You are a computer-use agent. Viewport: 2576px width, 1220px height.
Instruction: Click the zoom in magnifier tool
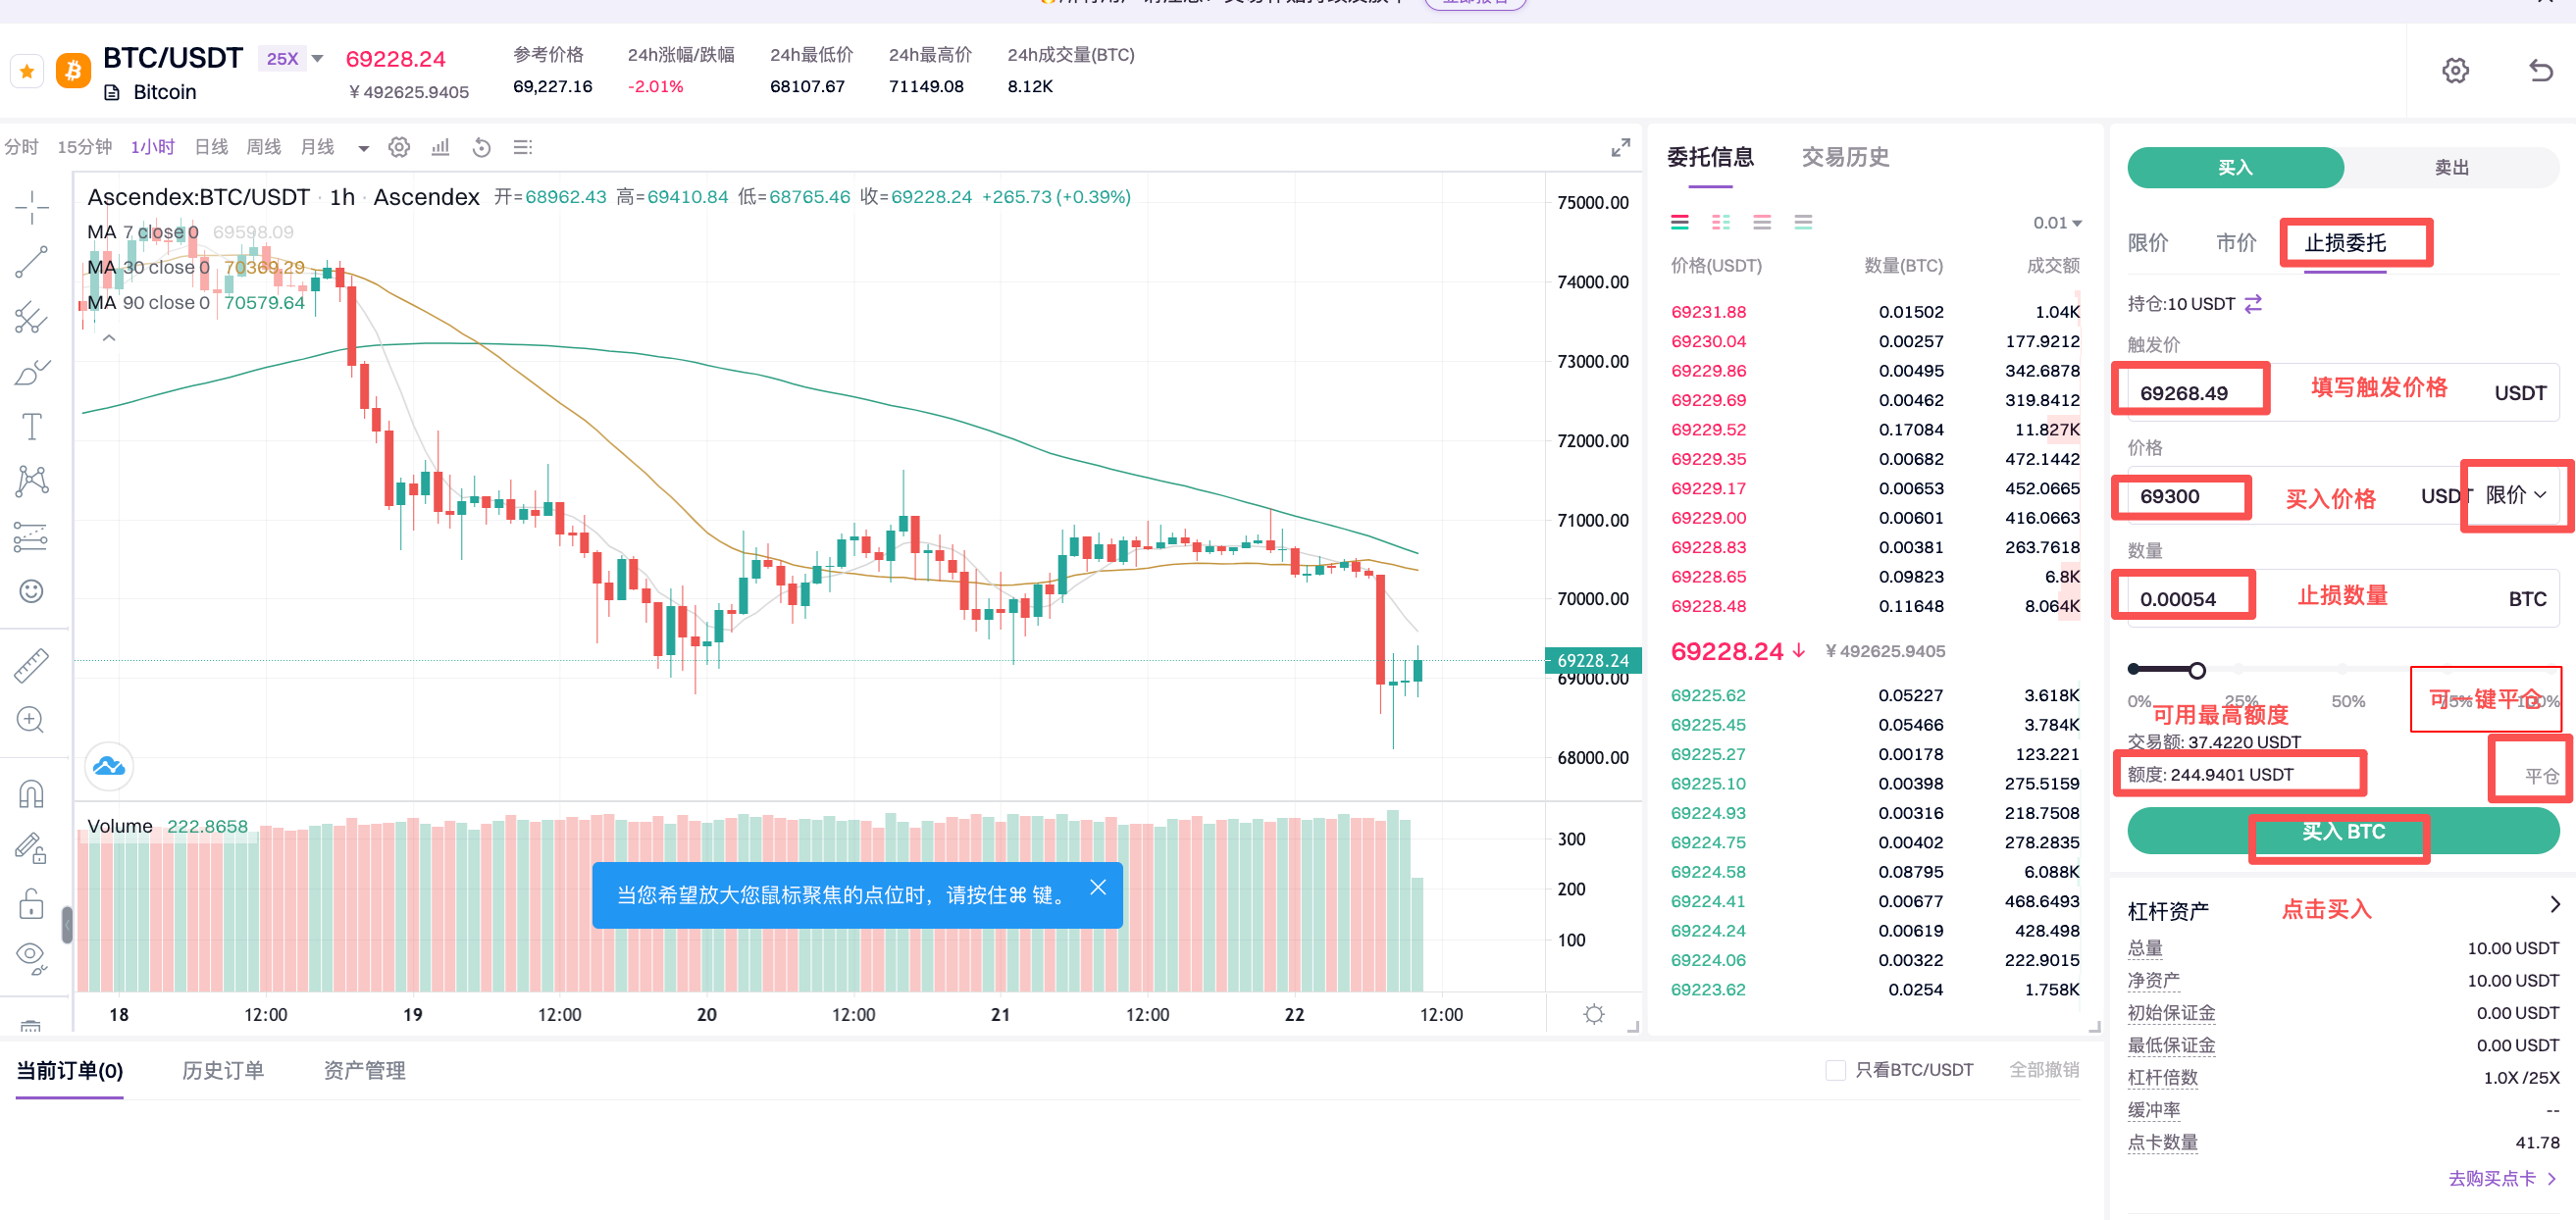point(31,720)
